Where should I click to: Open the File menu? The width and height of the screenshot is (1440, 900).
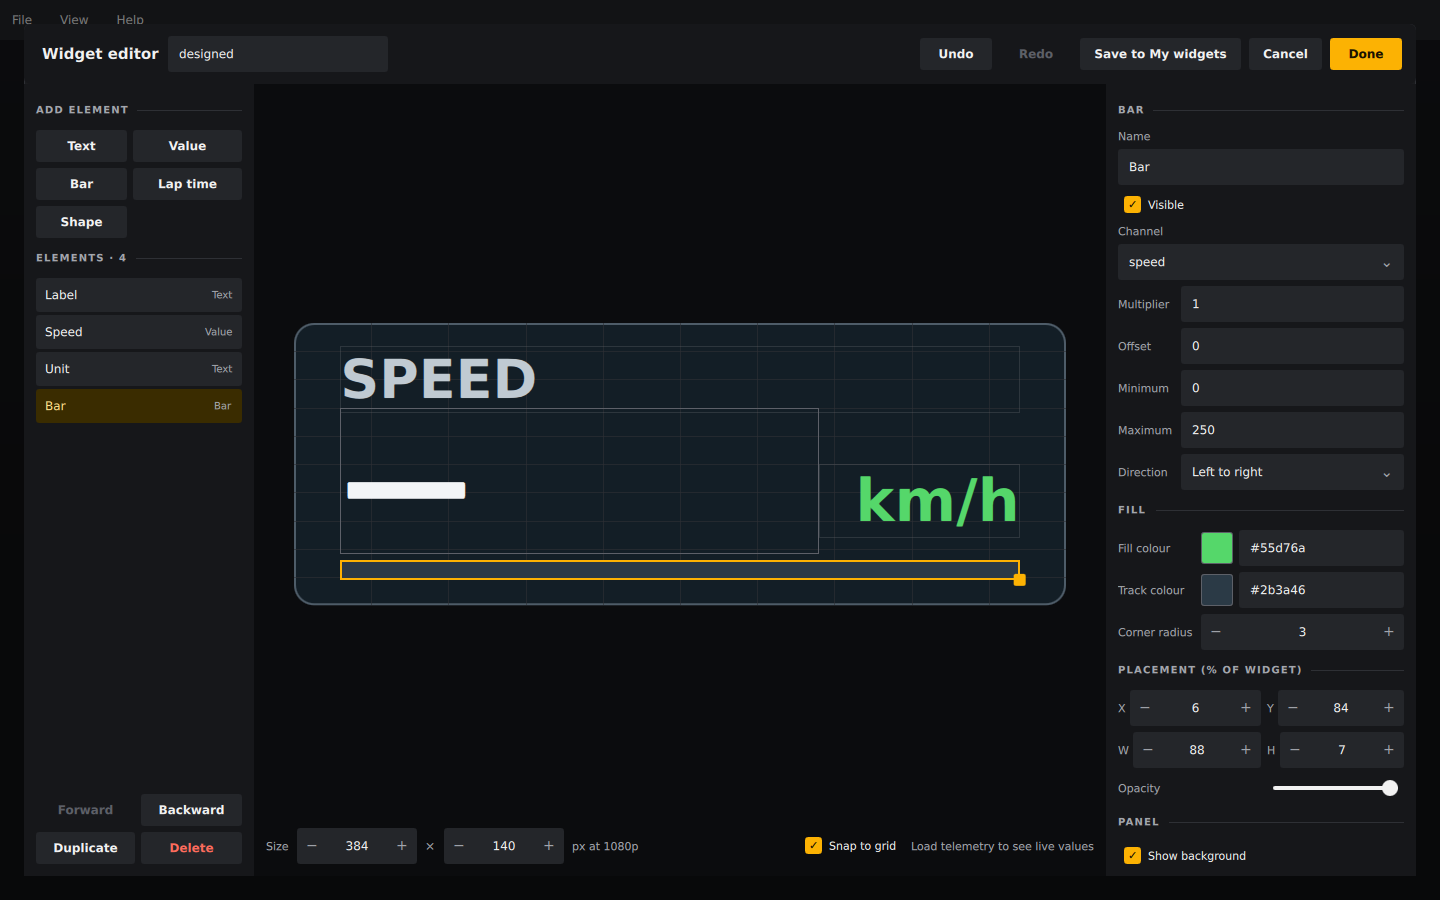[22, 20]
